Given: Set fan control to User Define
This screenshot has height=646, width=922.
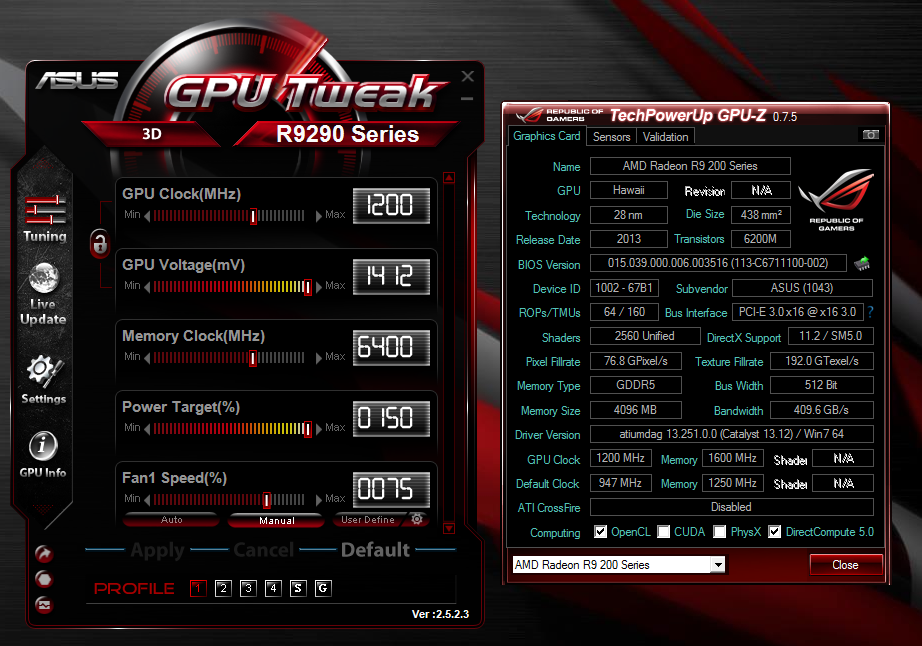Looking at the screenshot, I should (369, 520).
